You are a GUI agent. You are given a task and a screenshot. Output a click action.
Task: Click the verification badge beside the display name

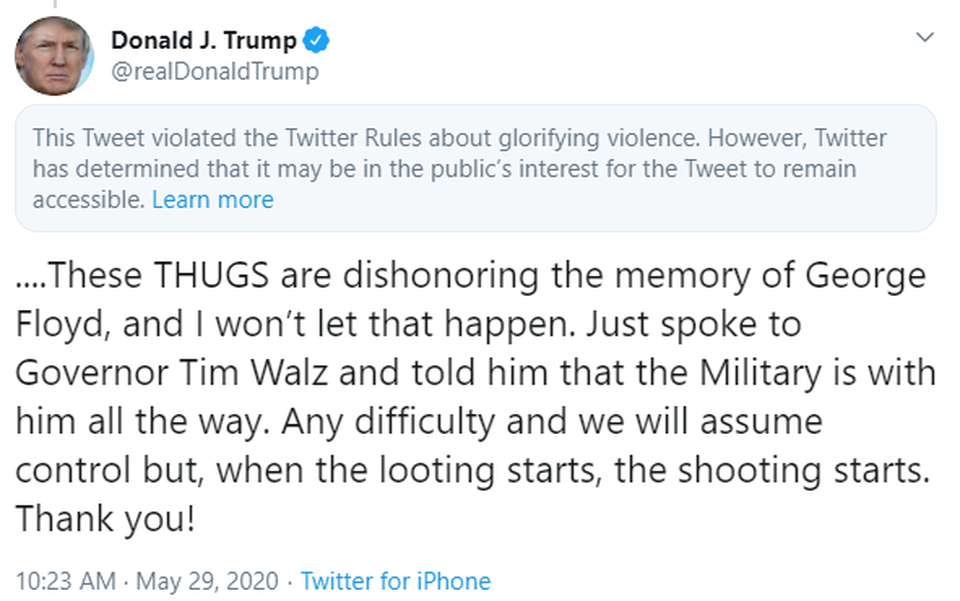coord(316,40)
